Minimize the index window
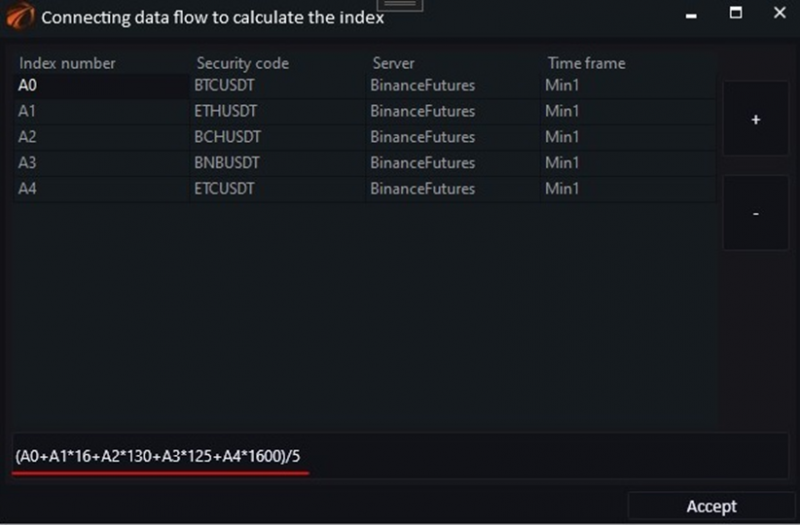 (x=691, y=16)
